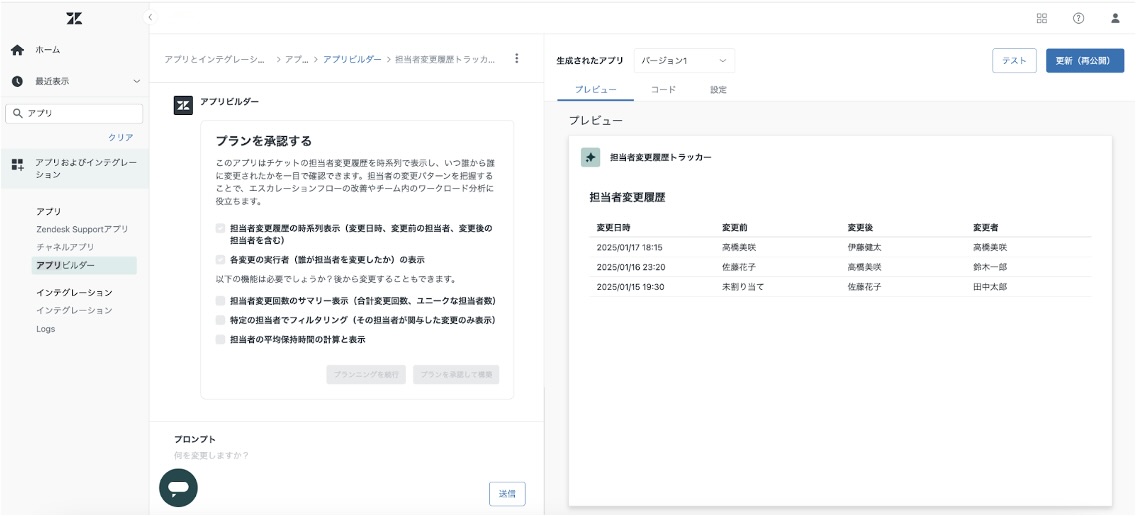Click the help question mark icon
1136x516 pixels.
(x=1078, y=18)
